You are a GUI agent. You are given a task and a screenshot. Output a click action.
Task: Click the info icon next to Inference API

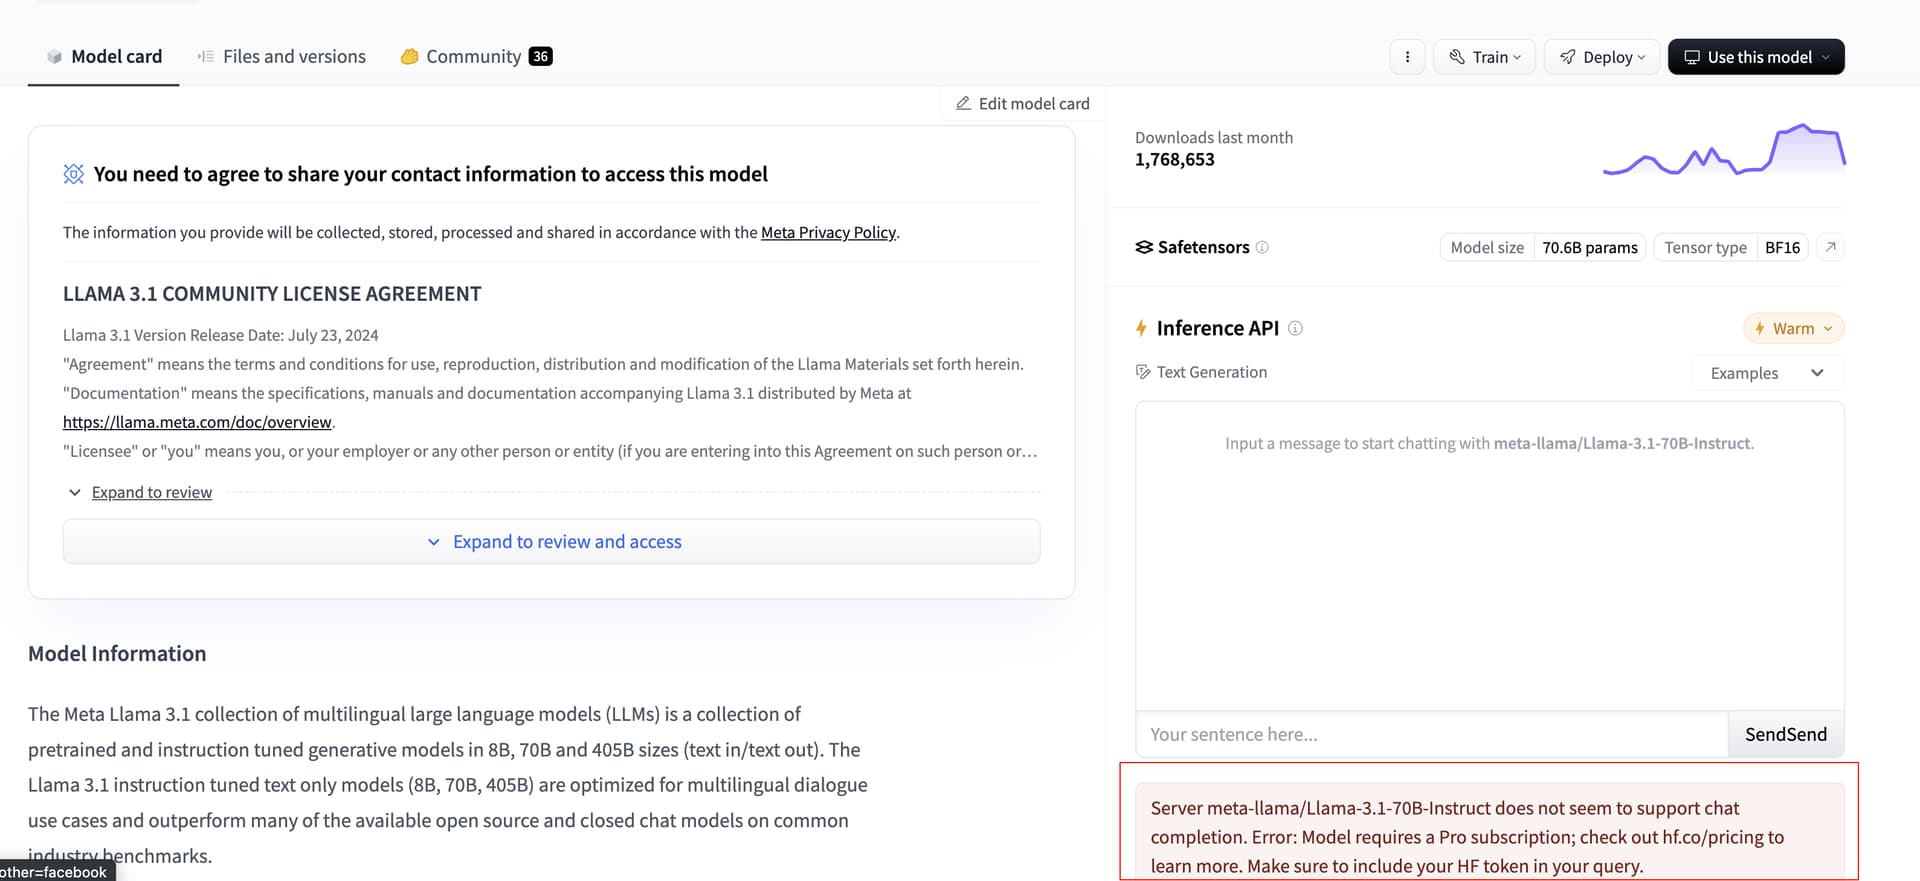click(1295, 328)
